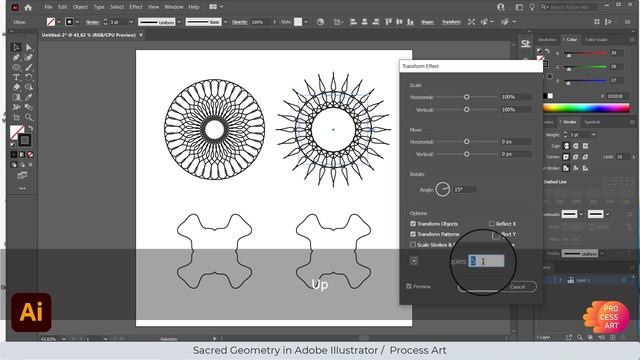Click the Home icon
640x360 pixels.
pos(28,7)
